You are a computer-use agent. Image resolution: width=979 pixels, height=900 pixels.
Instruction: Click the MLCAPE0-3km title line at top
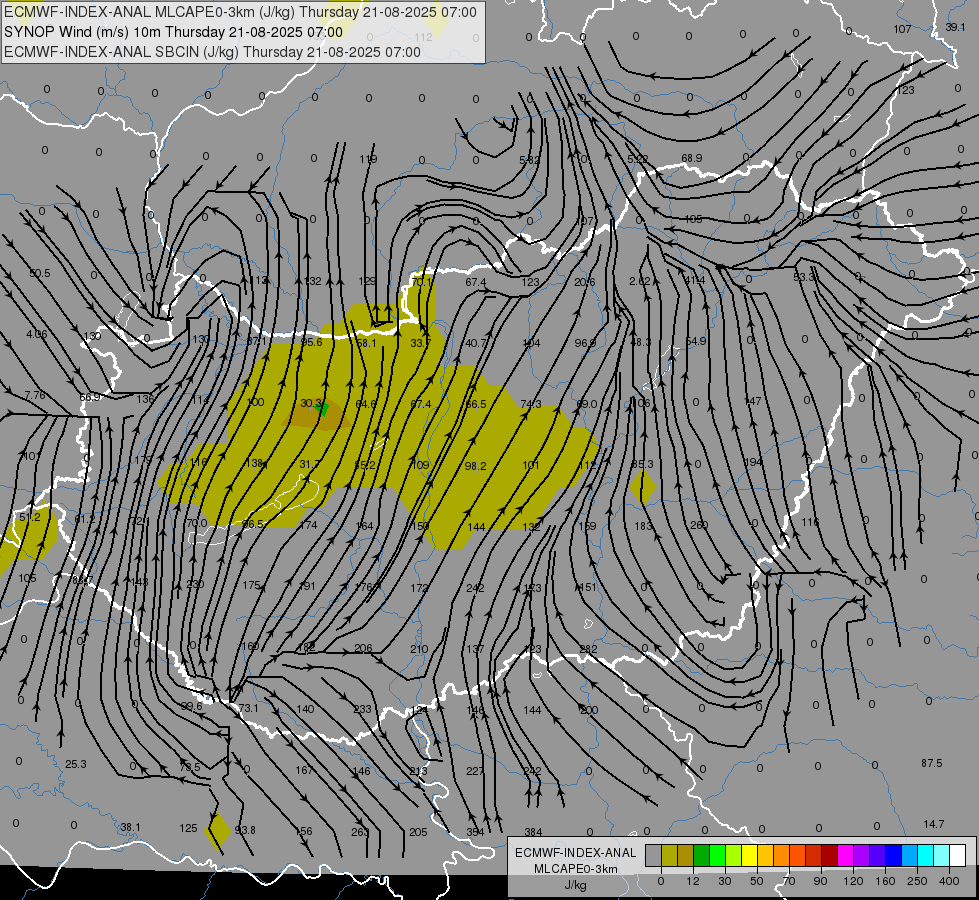(x=240, y=12)
